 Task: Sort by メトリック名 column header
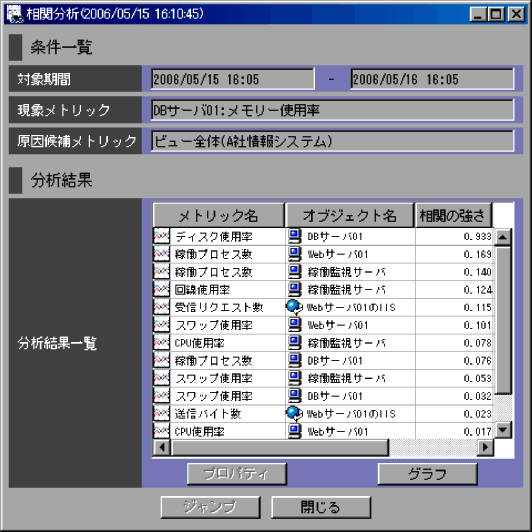pyautogui.click(x=218, y=215)
